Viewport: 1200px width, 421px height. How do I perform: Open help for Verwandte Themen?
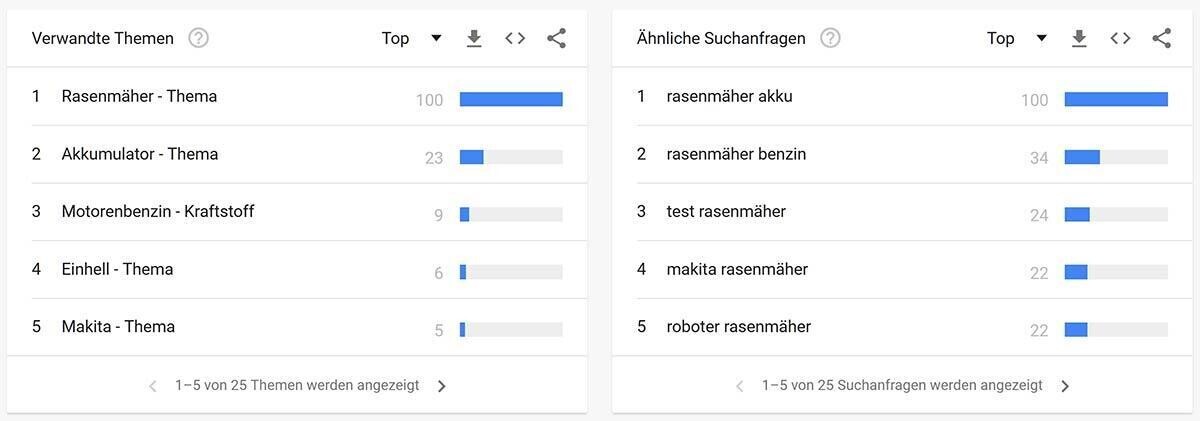[x=198, y=38]
